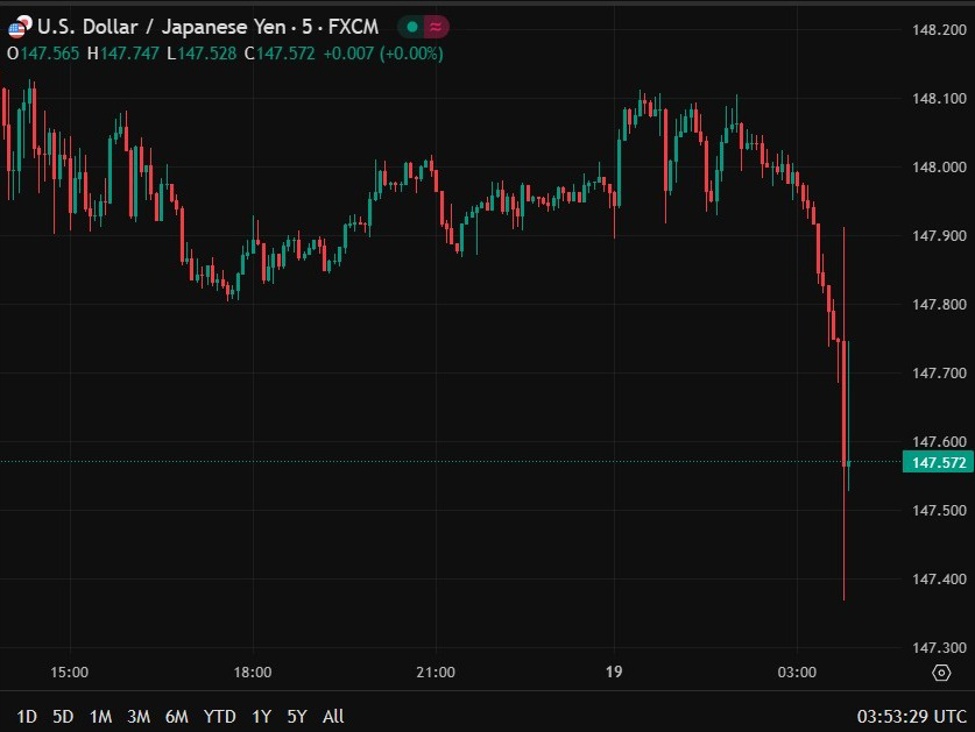Select the 1M range button

[101, 717]
